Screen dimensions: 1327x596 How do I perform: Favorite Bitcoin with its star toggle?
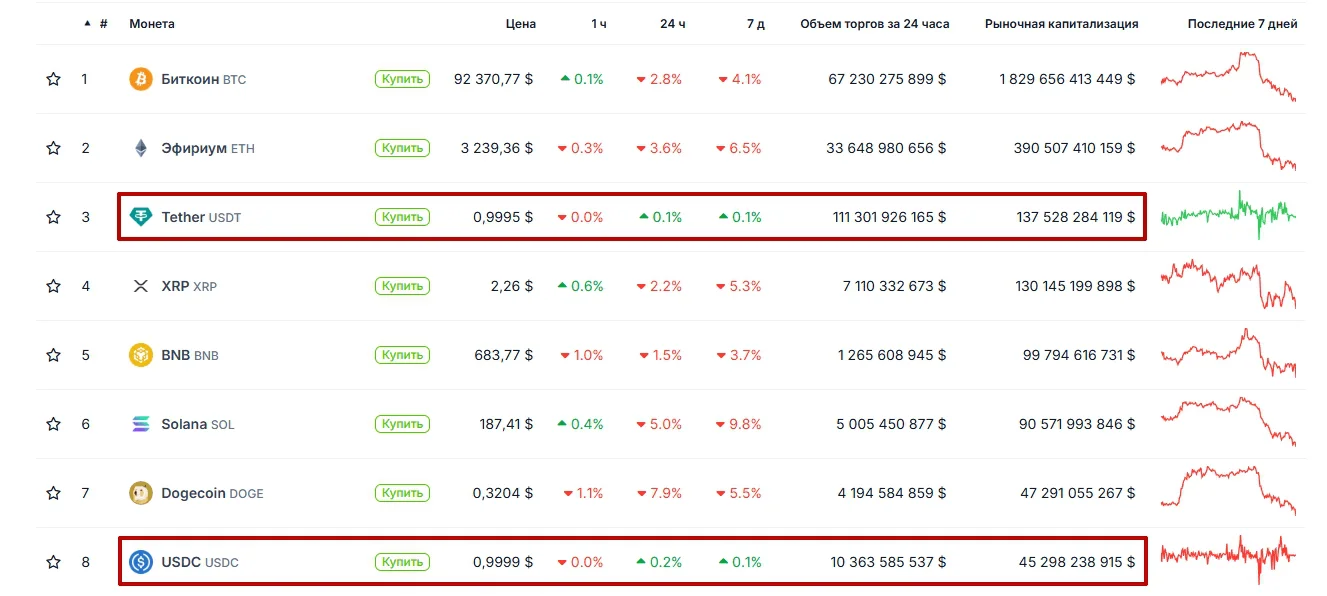click(54, 79)
